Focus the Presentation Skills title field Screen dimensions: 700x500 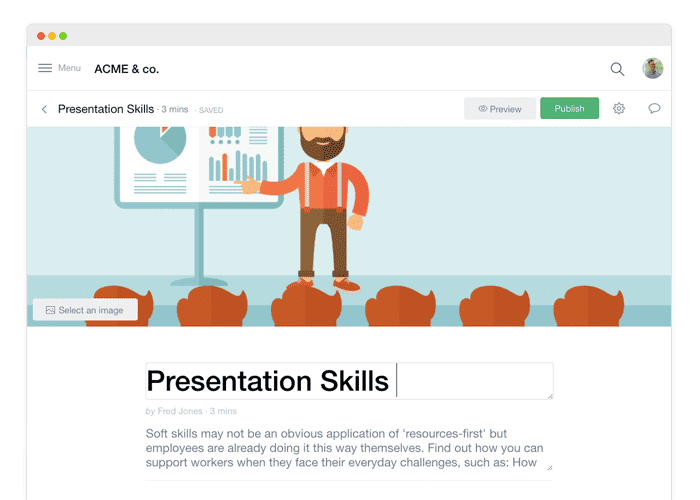[x=349, y=381]
